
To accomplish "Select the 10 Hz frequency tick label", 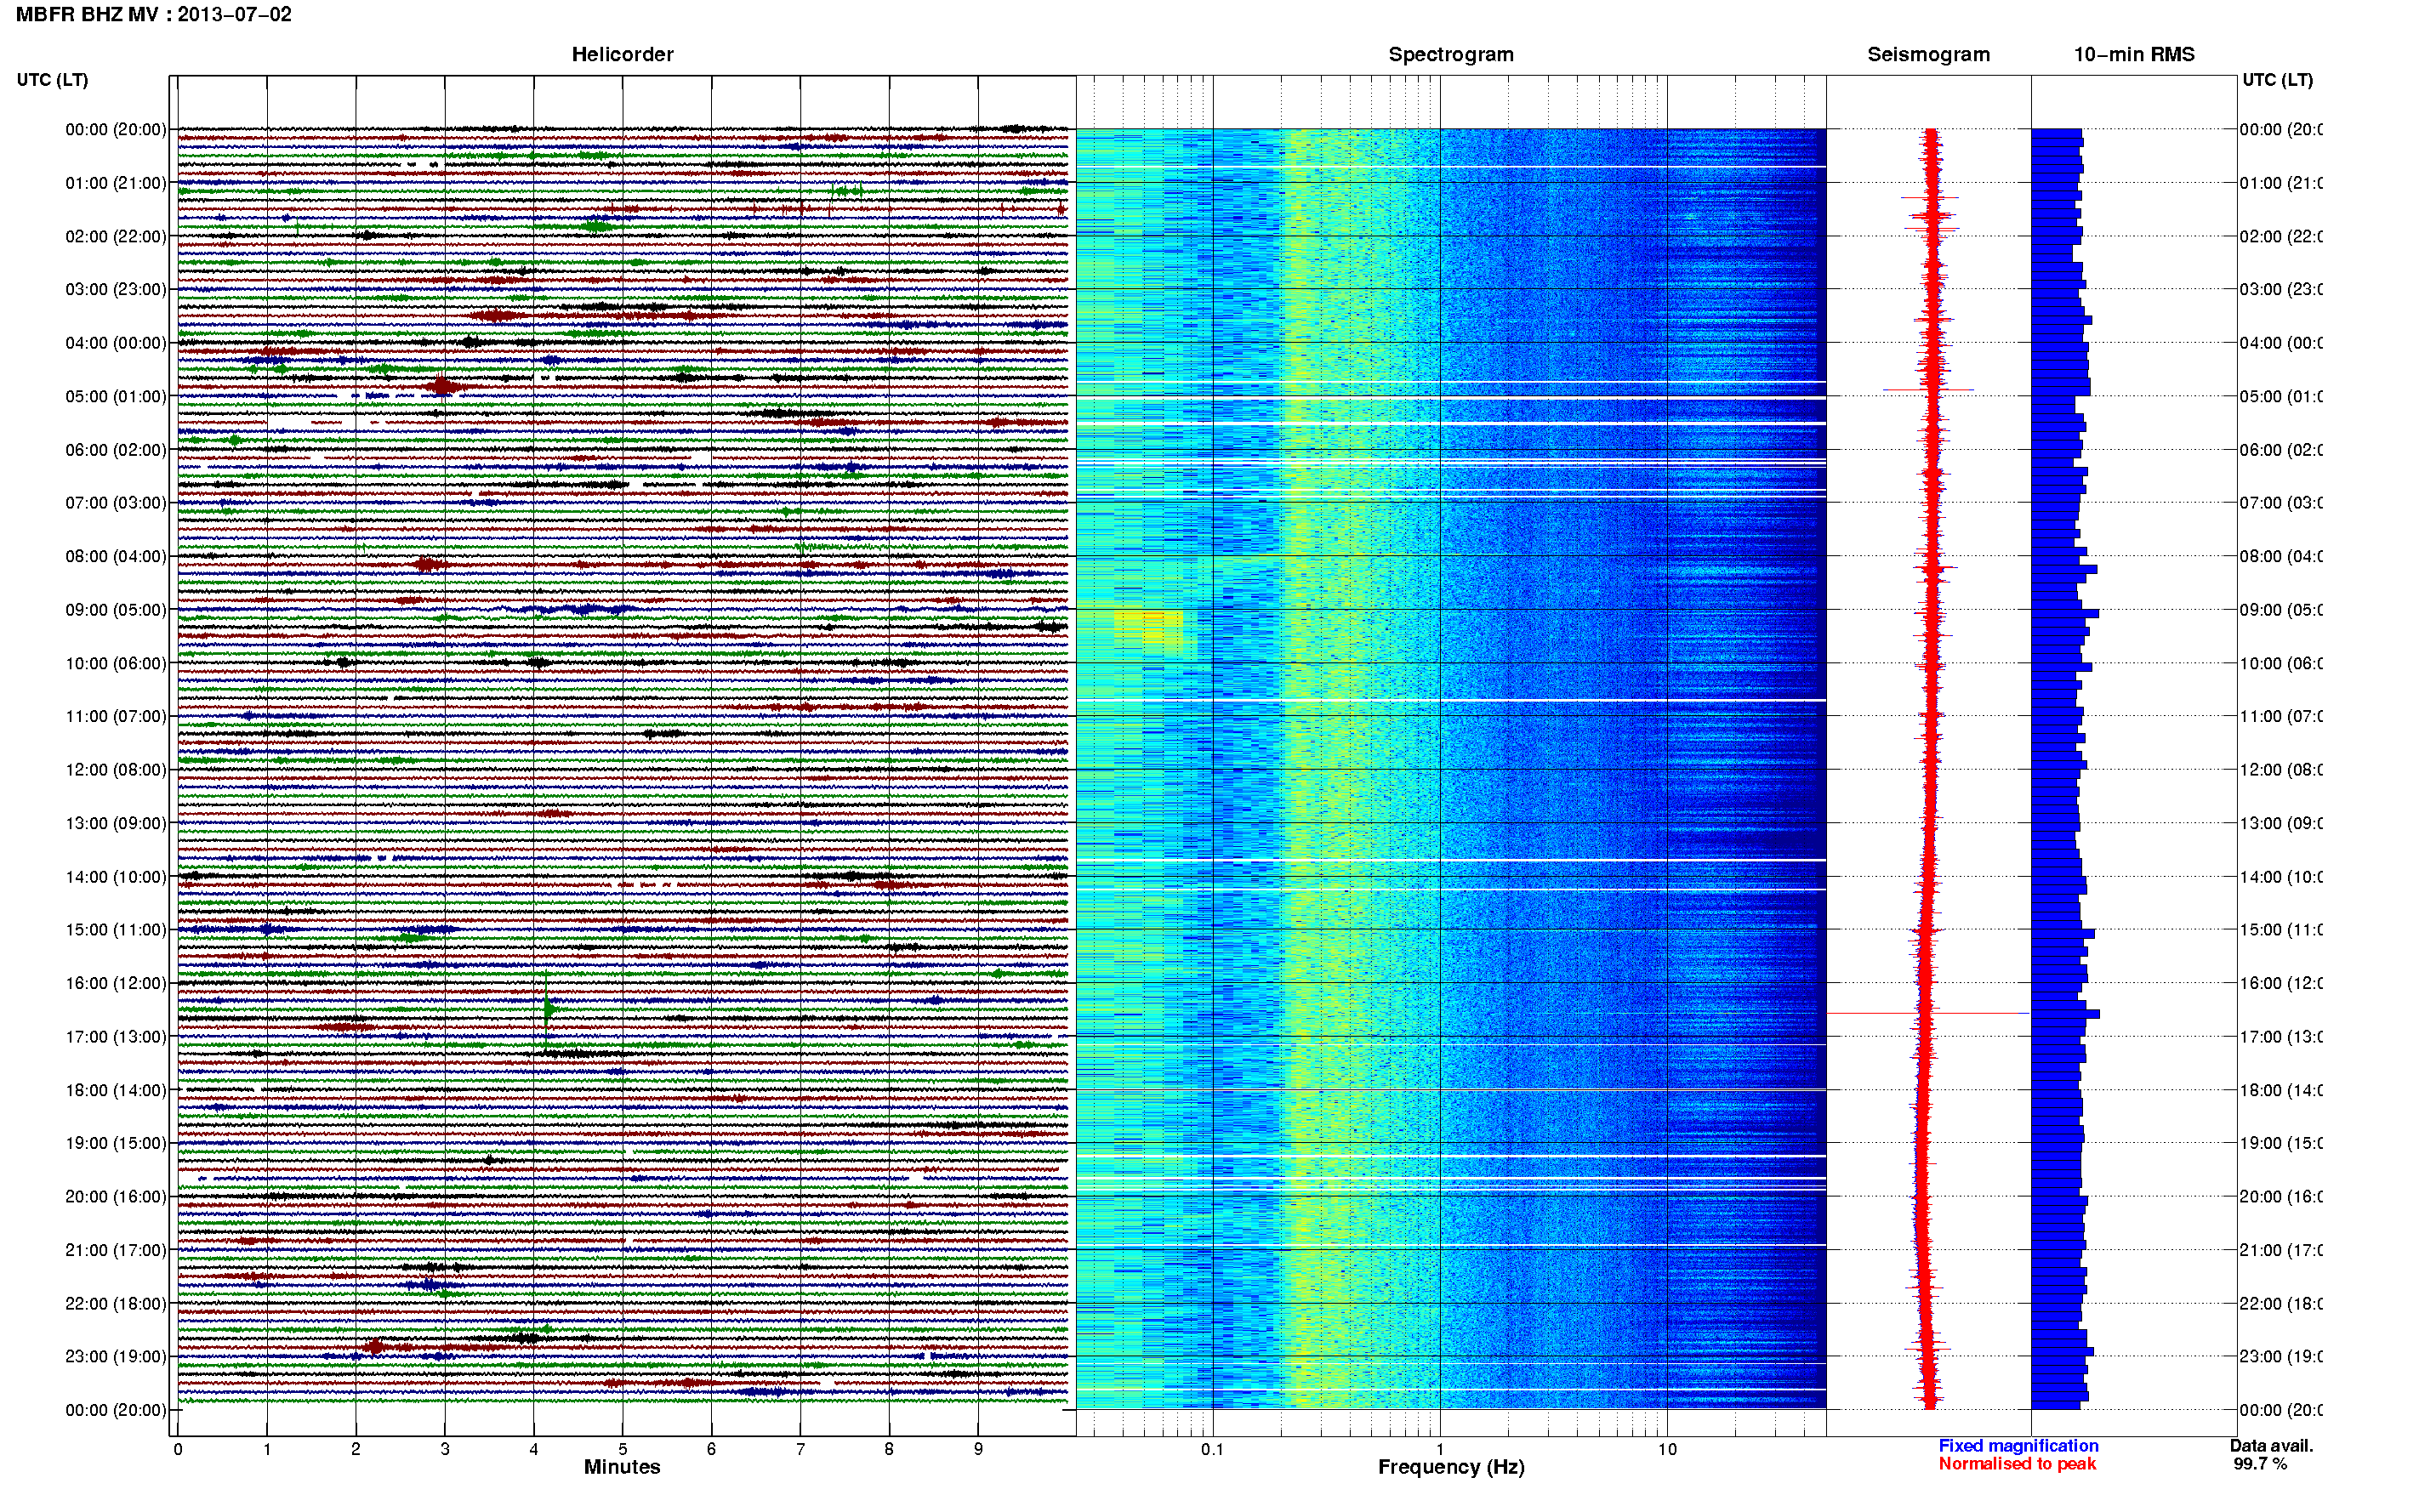I will coord(1667,1449).
